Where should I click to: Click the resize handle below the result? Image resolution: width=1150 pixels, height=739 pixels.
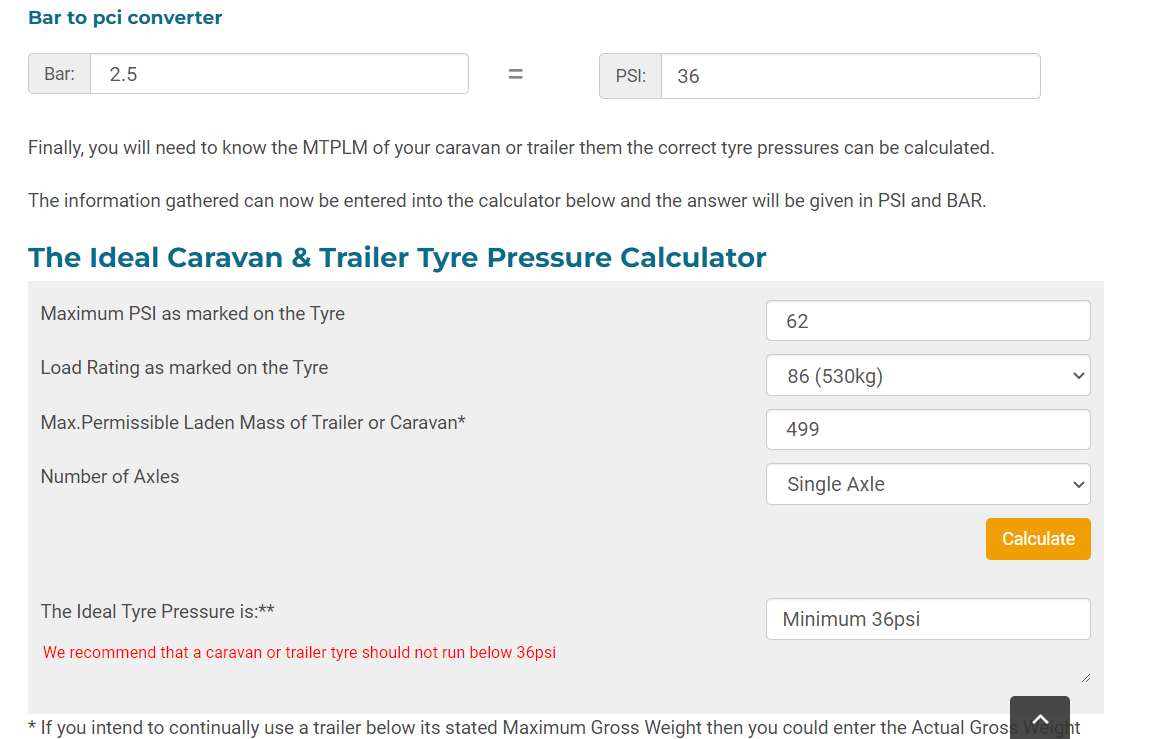click(x=1085, y=677)
